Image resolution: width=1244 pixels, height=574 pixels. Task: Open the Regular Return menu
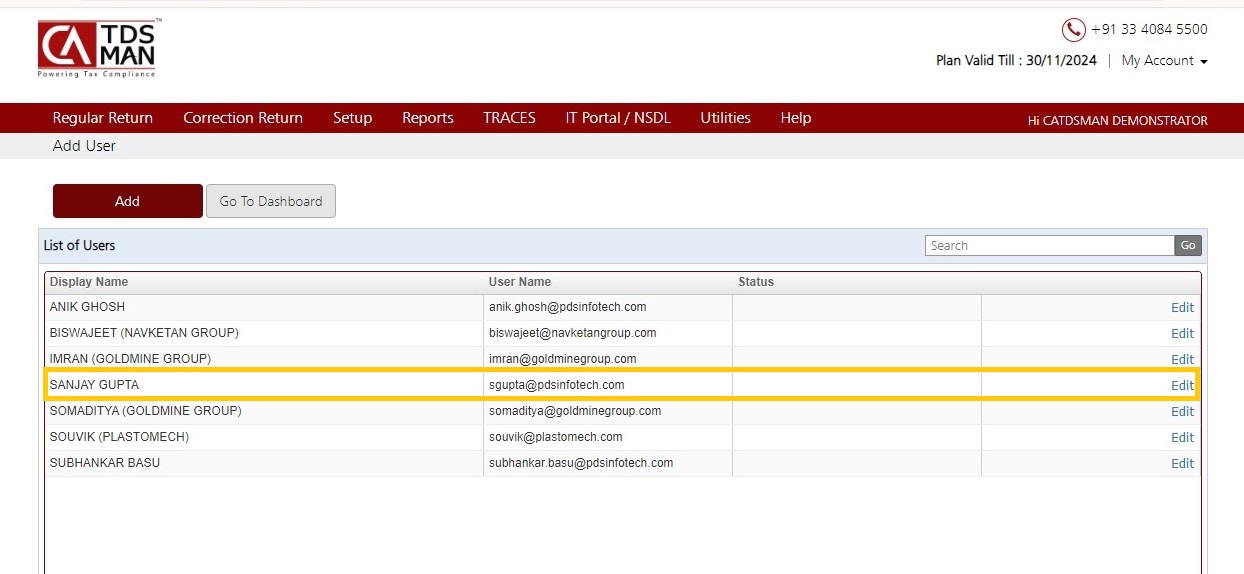click(x=103, y=118)
